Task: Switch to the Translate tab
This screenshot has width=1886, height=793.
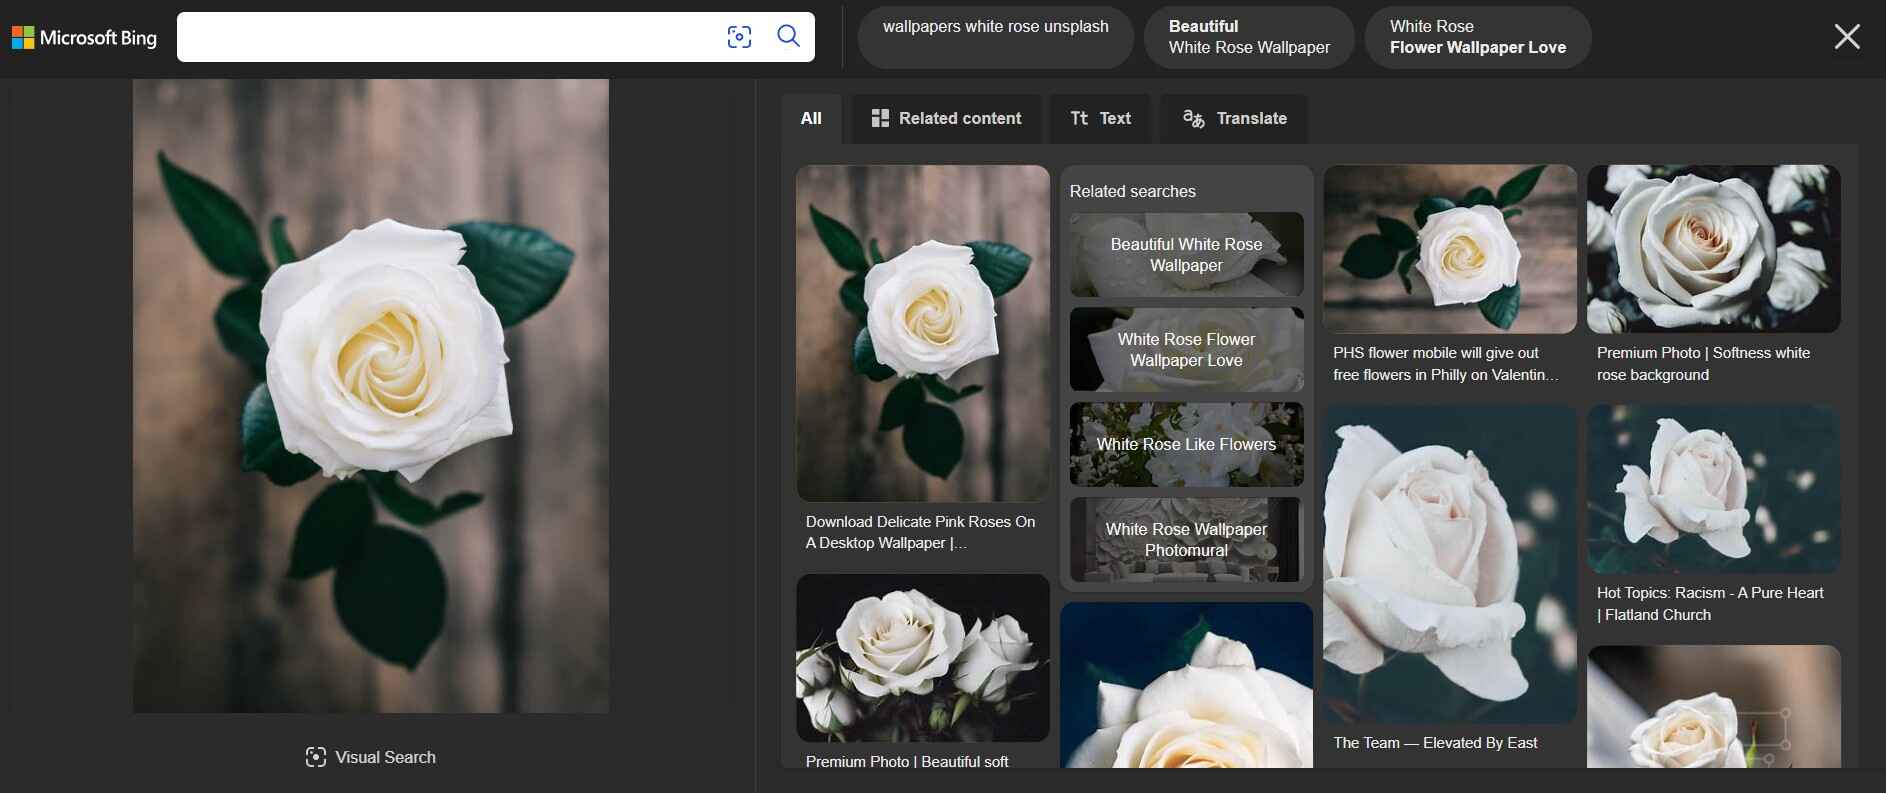Action: [1234, 118]
